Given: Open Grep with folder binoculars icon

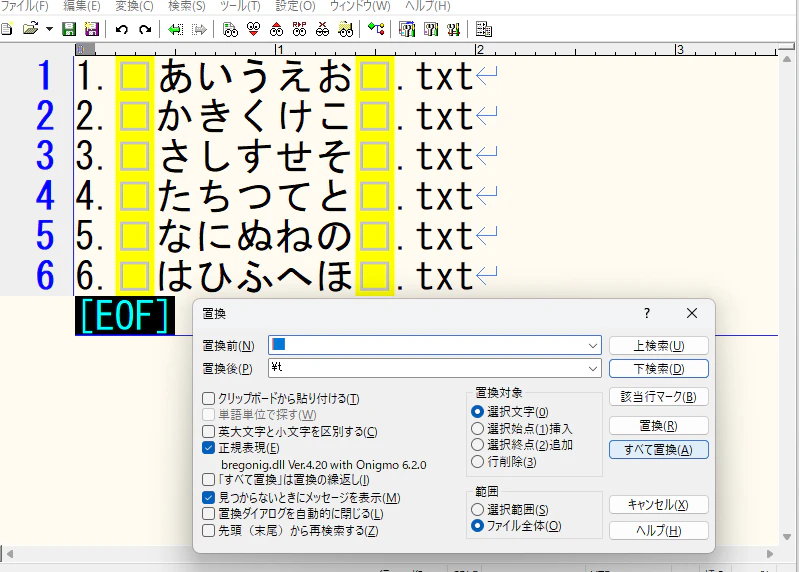Looking at the screenshot, I should (x=345, y=30).
